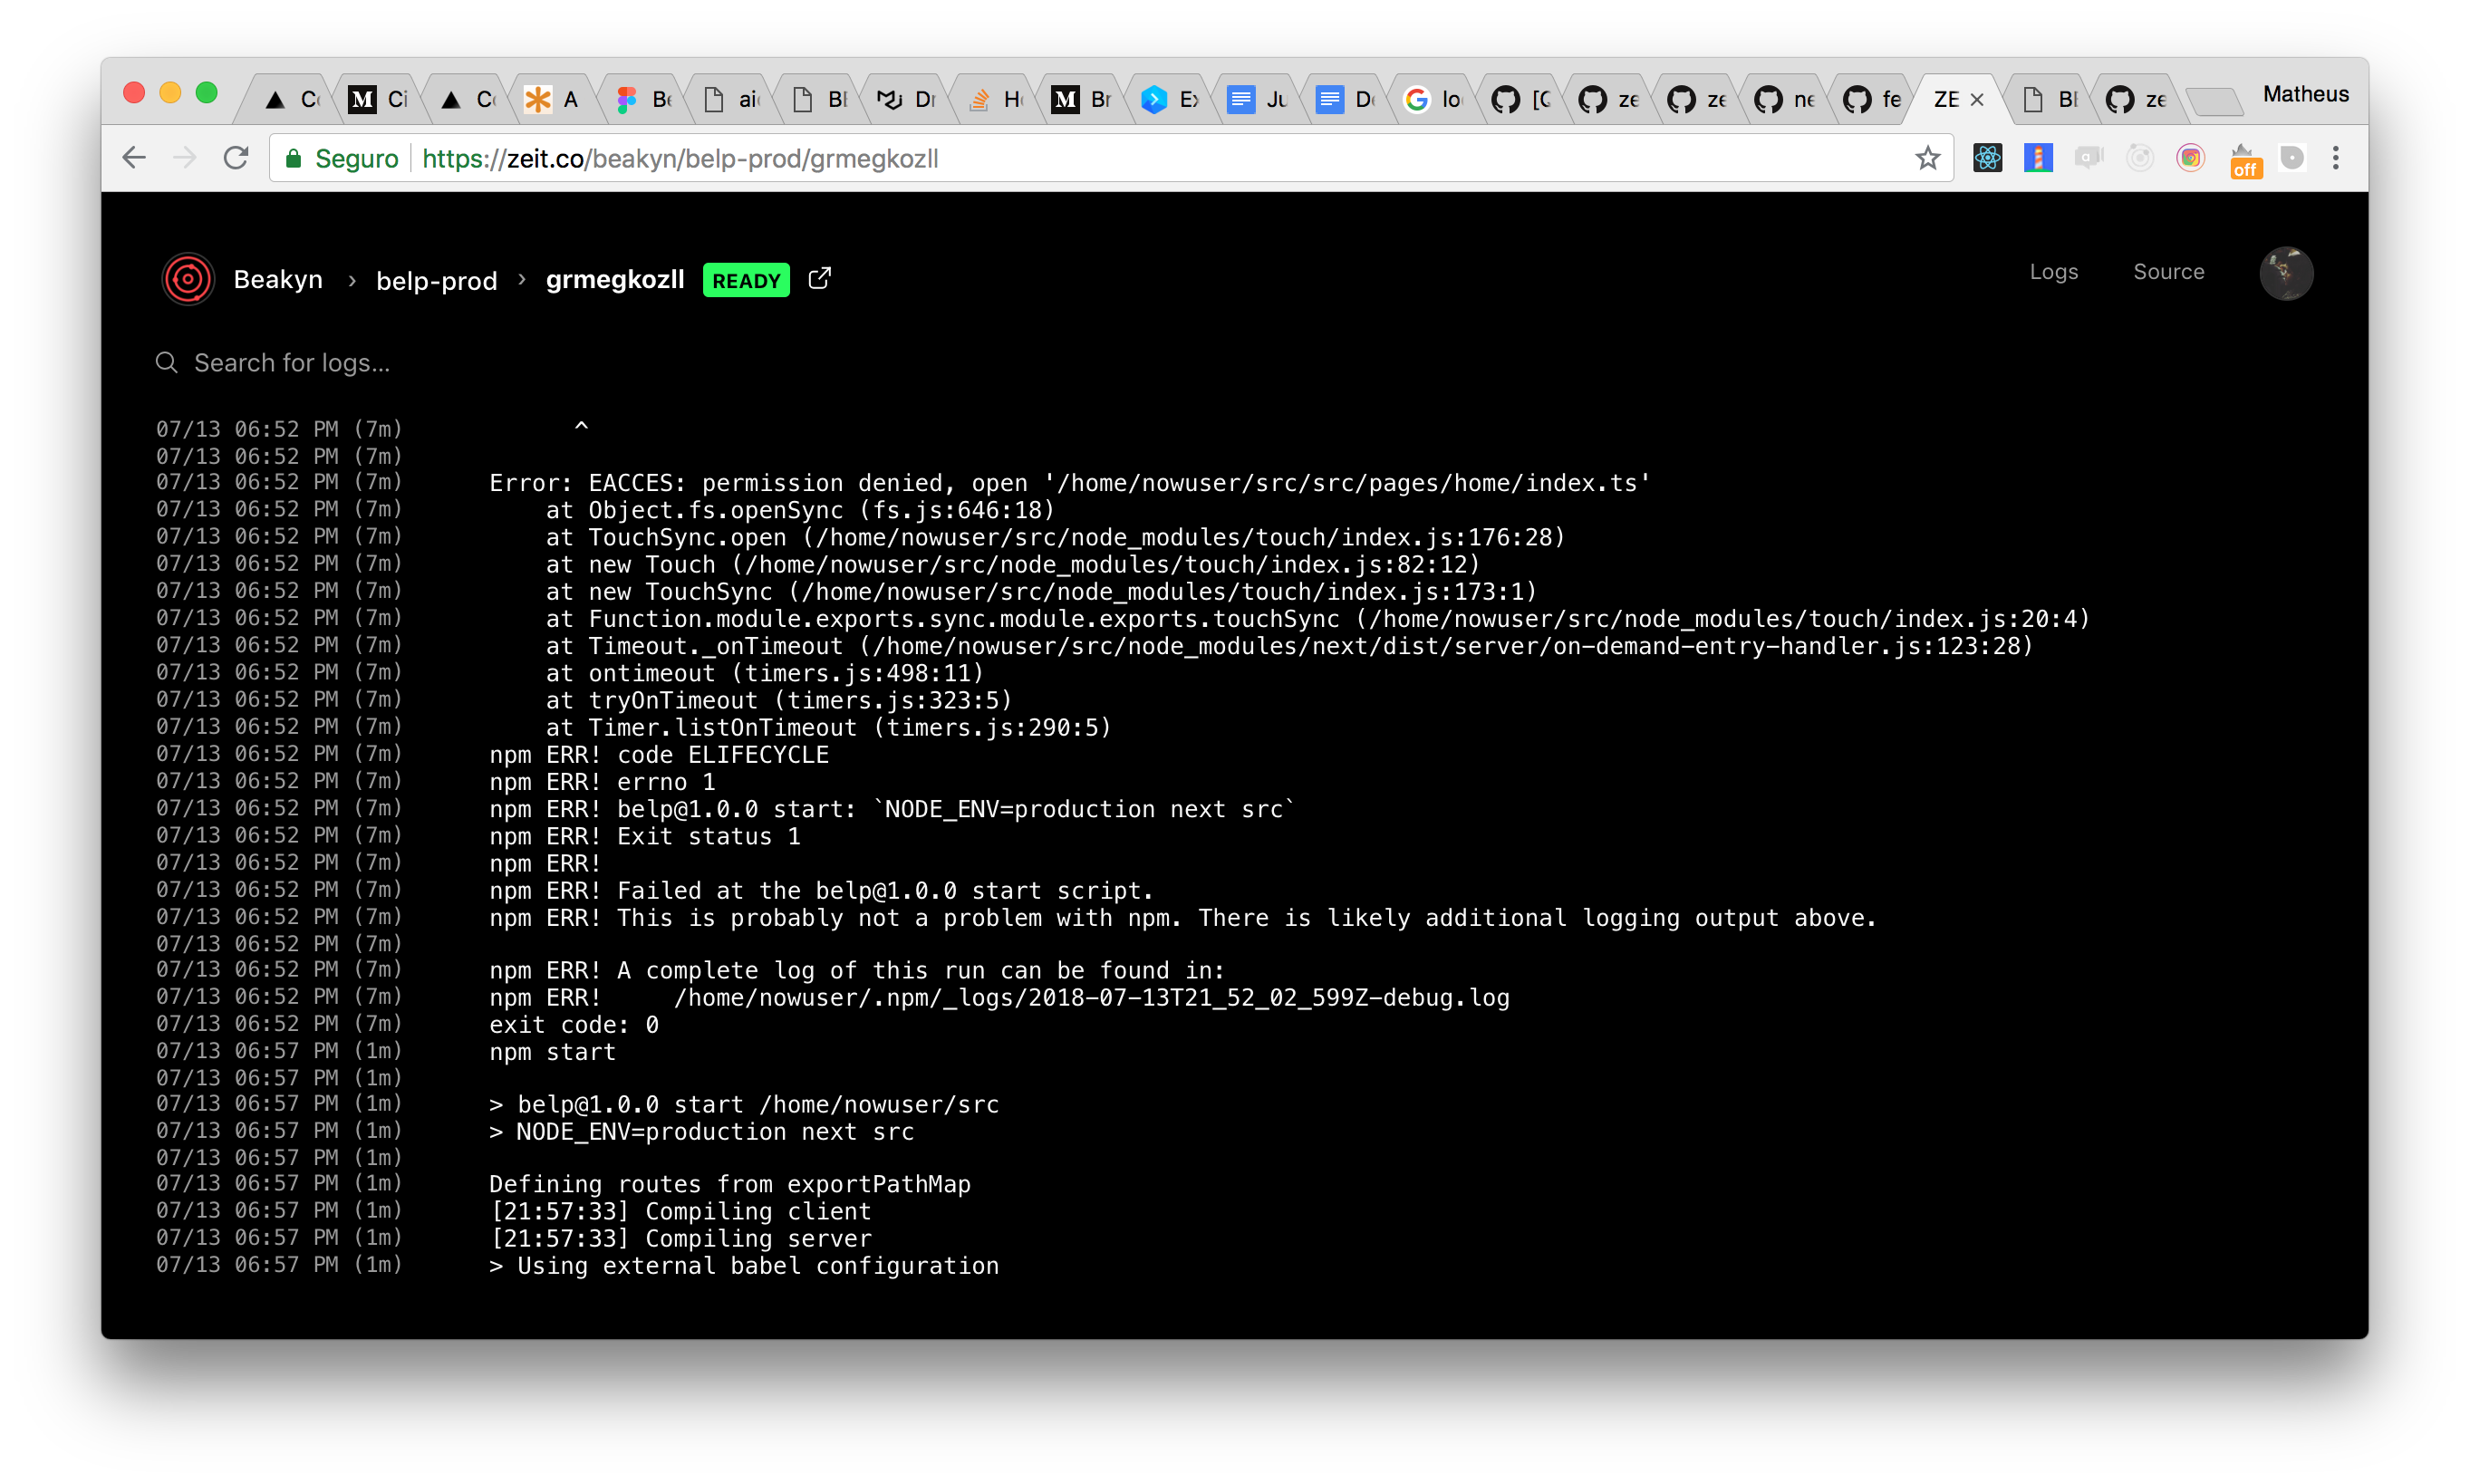The image size is (2470, 1484).
Task: Bookmark the page with the star icon
Action: pos(1927,157)
